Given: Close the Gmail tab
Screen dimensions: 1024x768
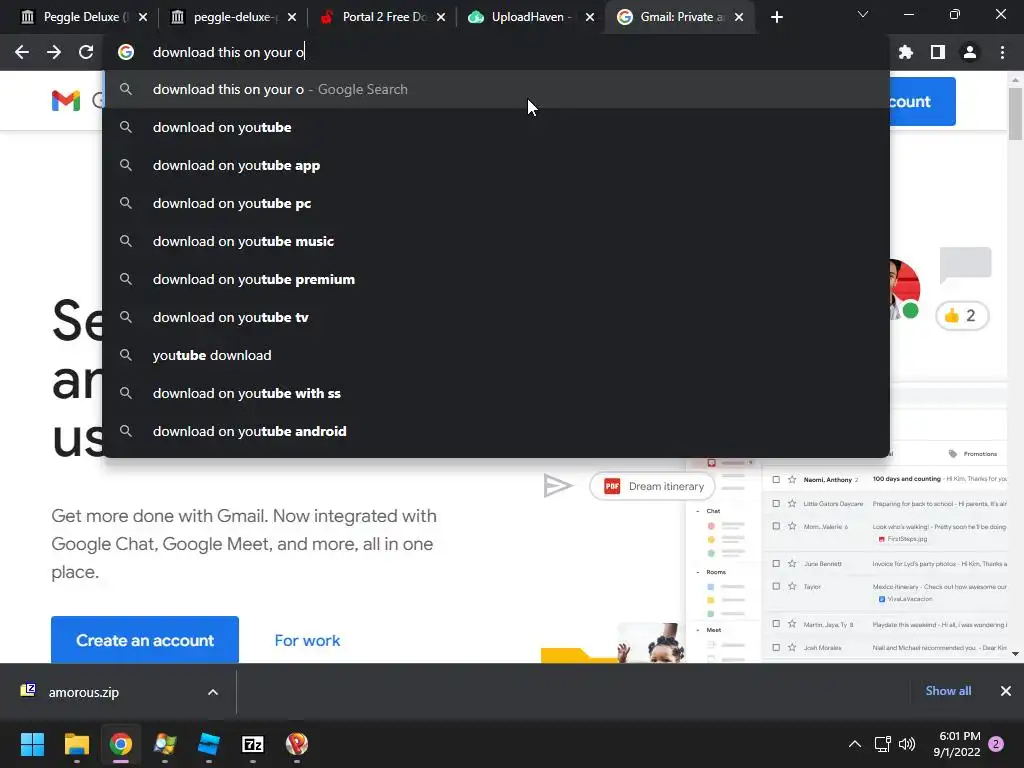Looking at the screenshot, I should (739, 17).
